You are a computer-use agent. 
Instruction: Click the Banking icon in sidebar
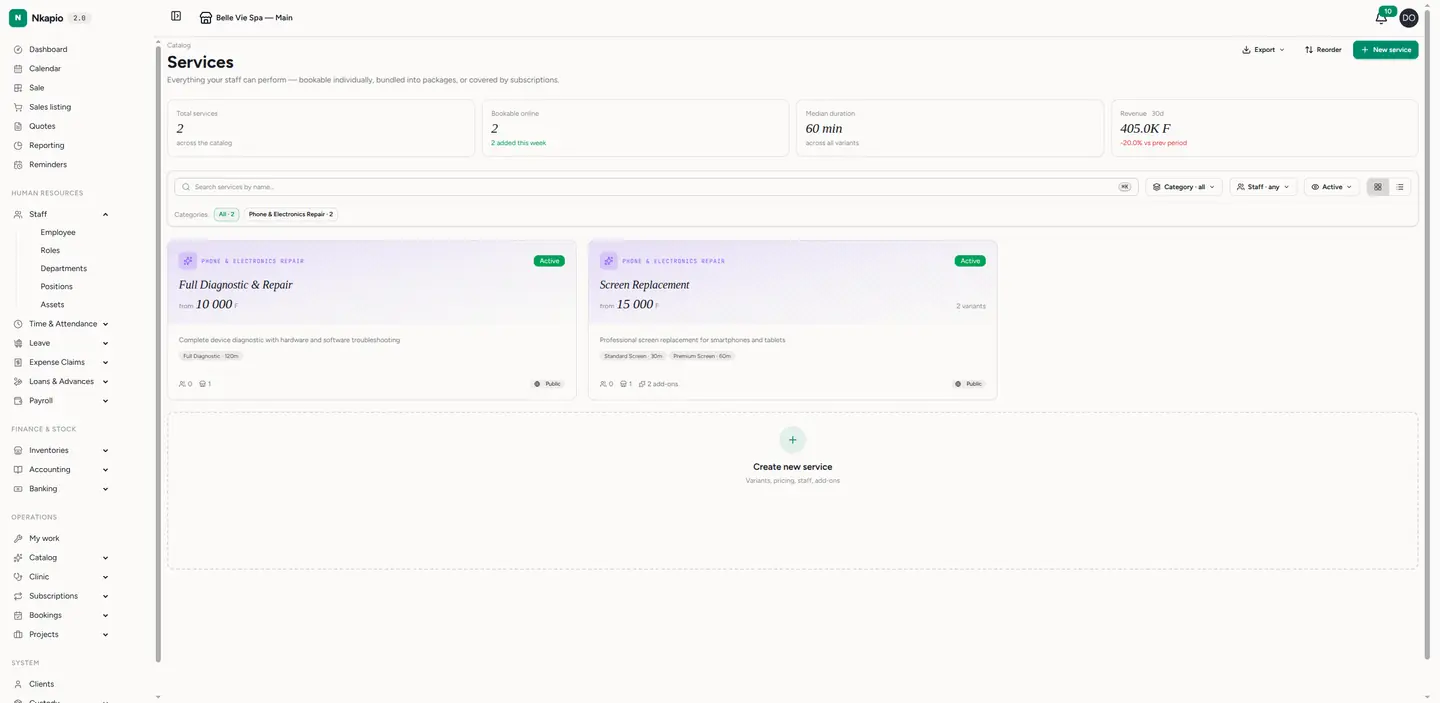(18, 489)
